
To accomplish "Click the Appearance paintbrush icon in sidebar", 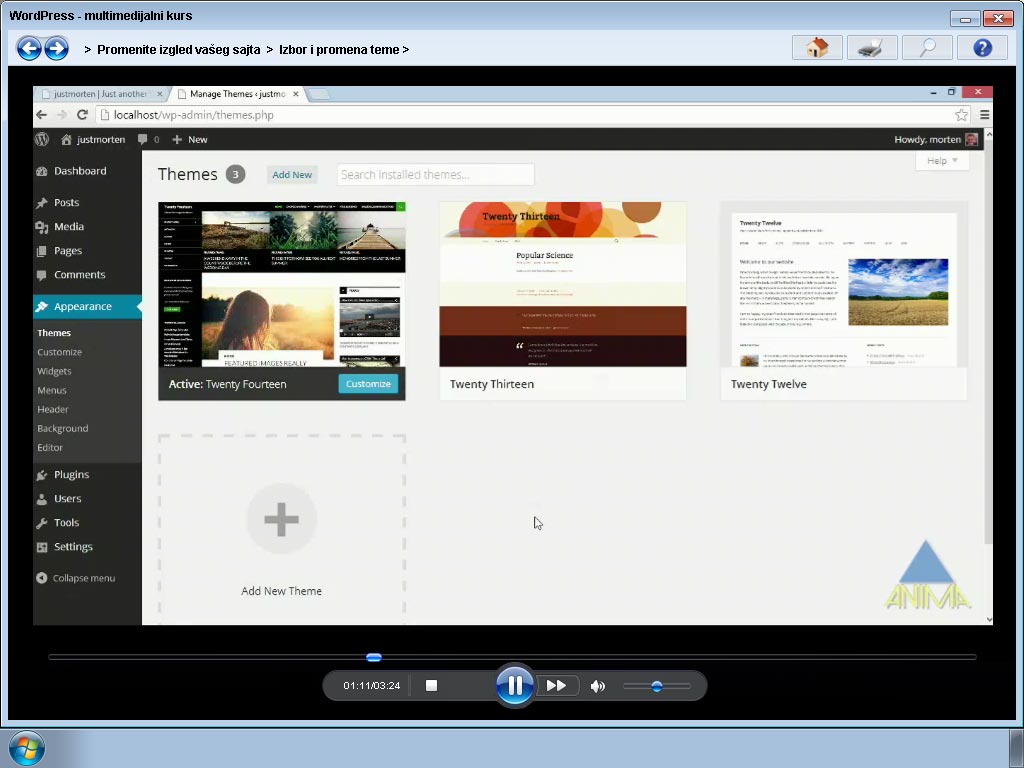I will [40, 307].
